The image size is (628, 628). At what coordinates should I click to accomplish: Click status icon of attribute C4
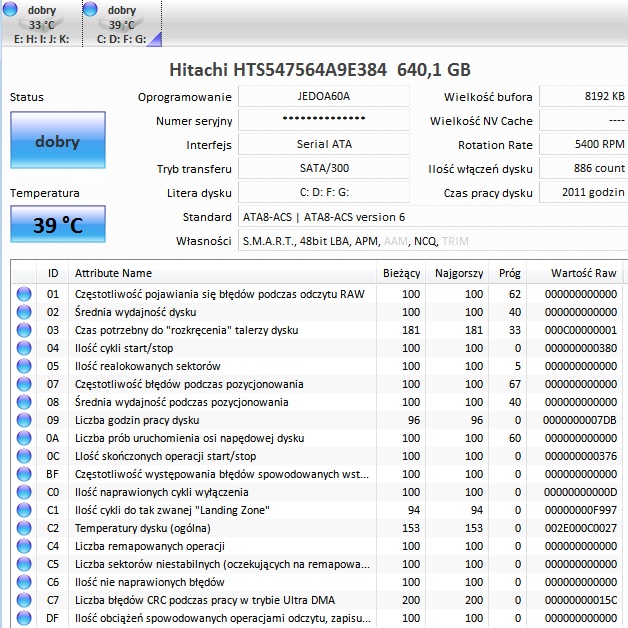click(x=24, y=546)
